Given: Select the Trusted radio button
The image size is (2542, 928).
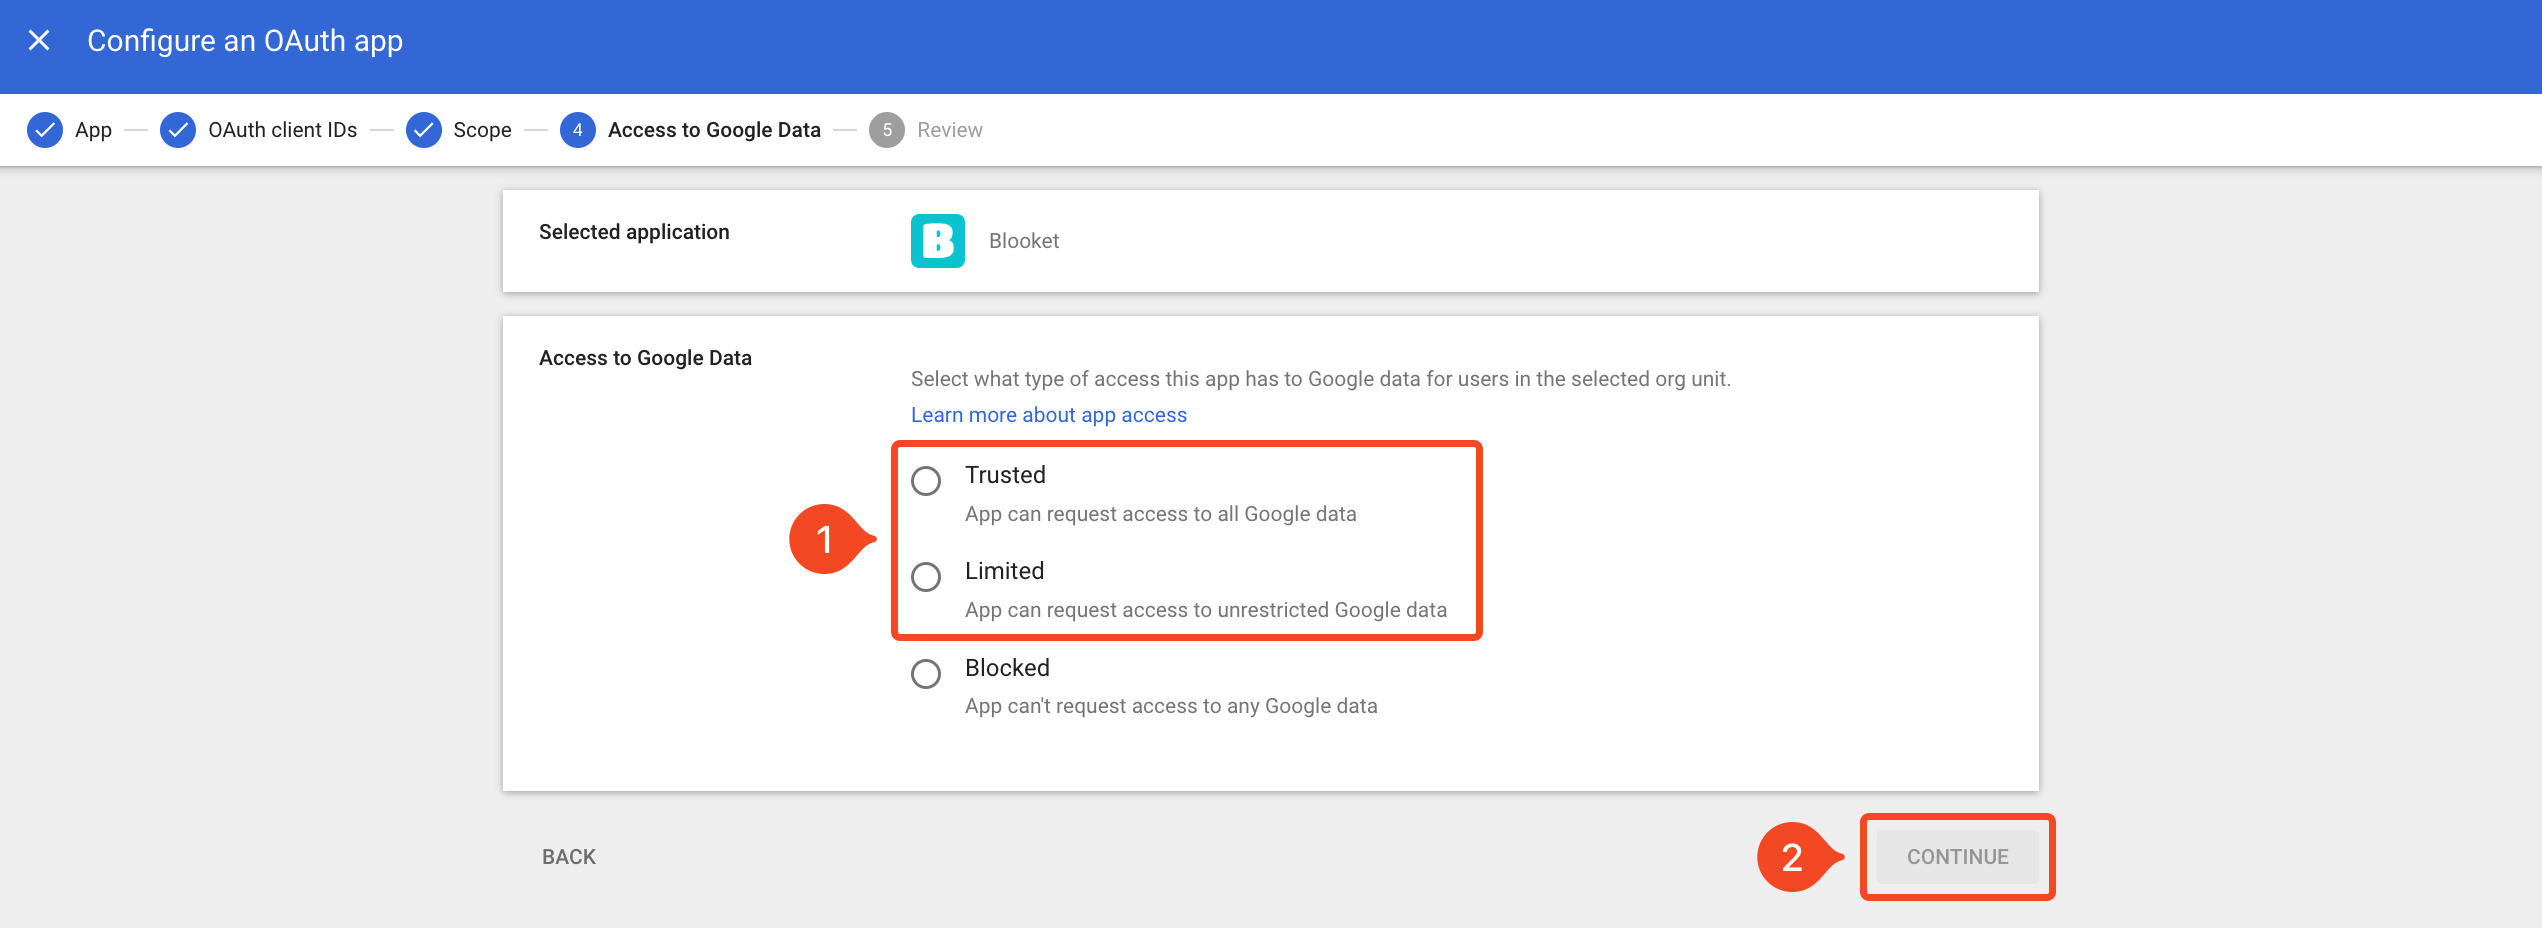Looking at the screenshot, I should click(x=926, y=481).
